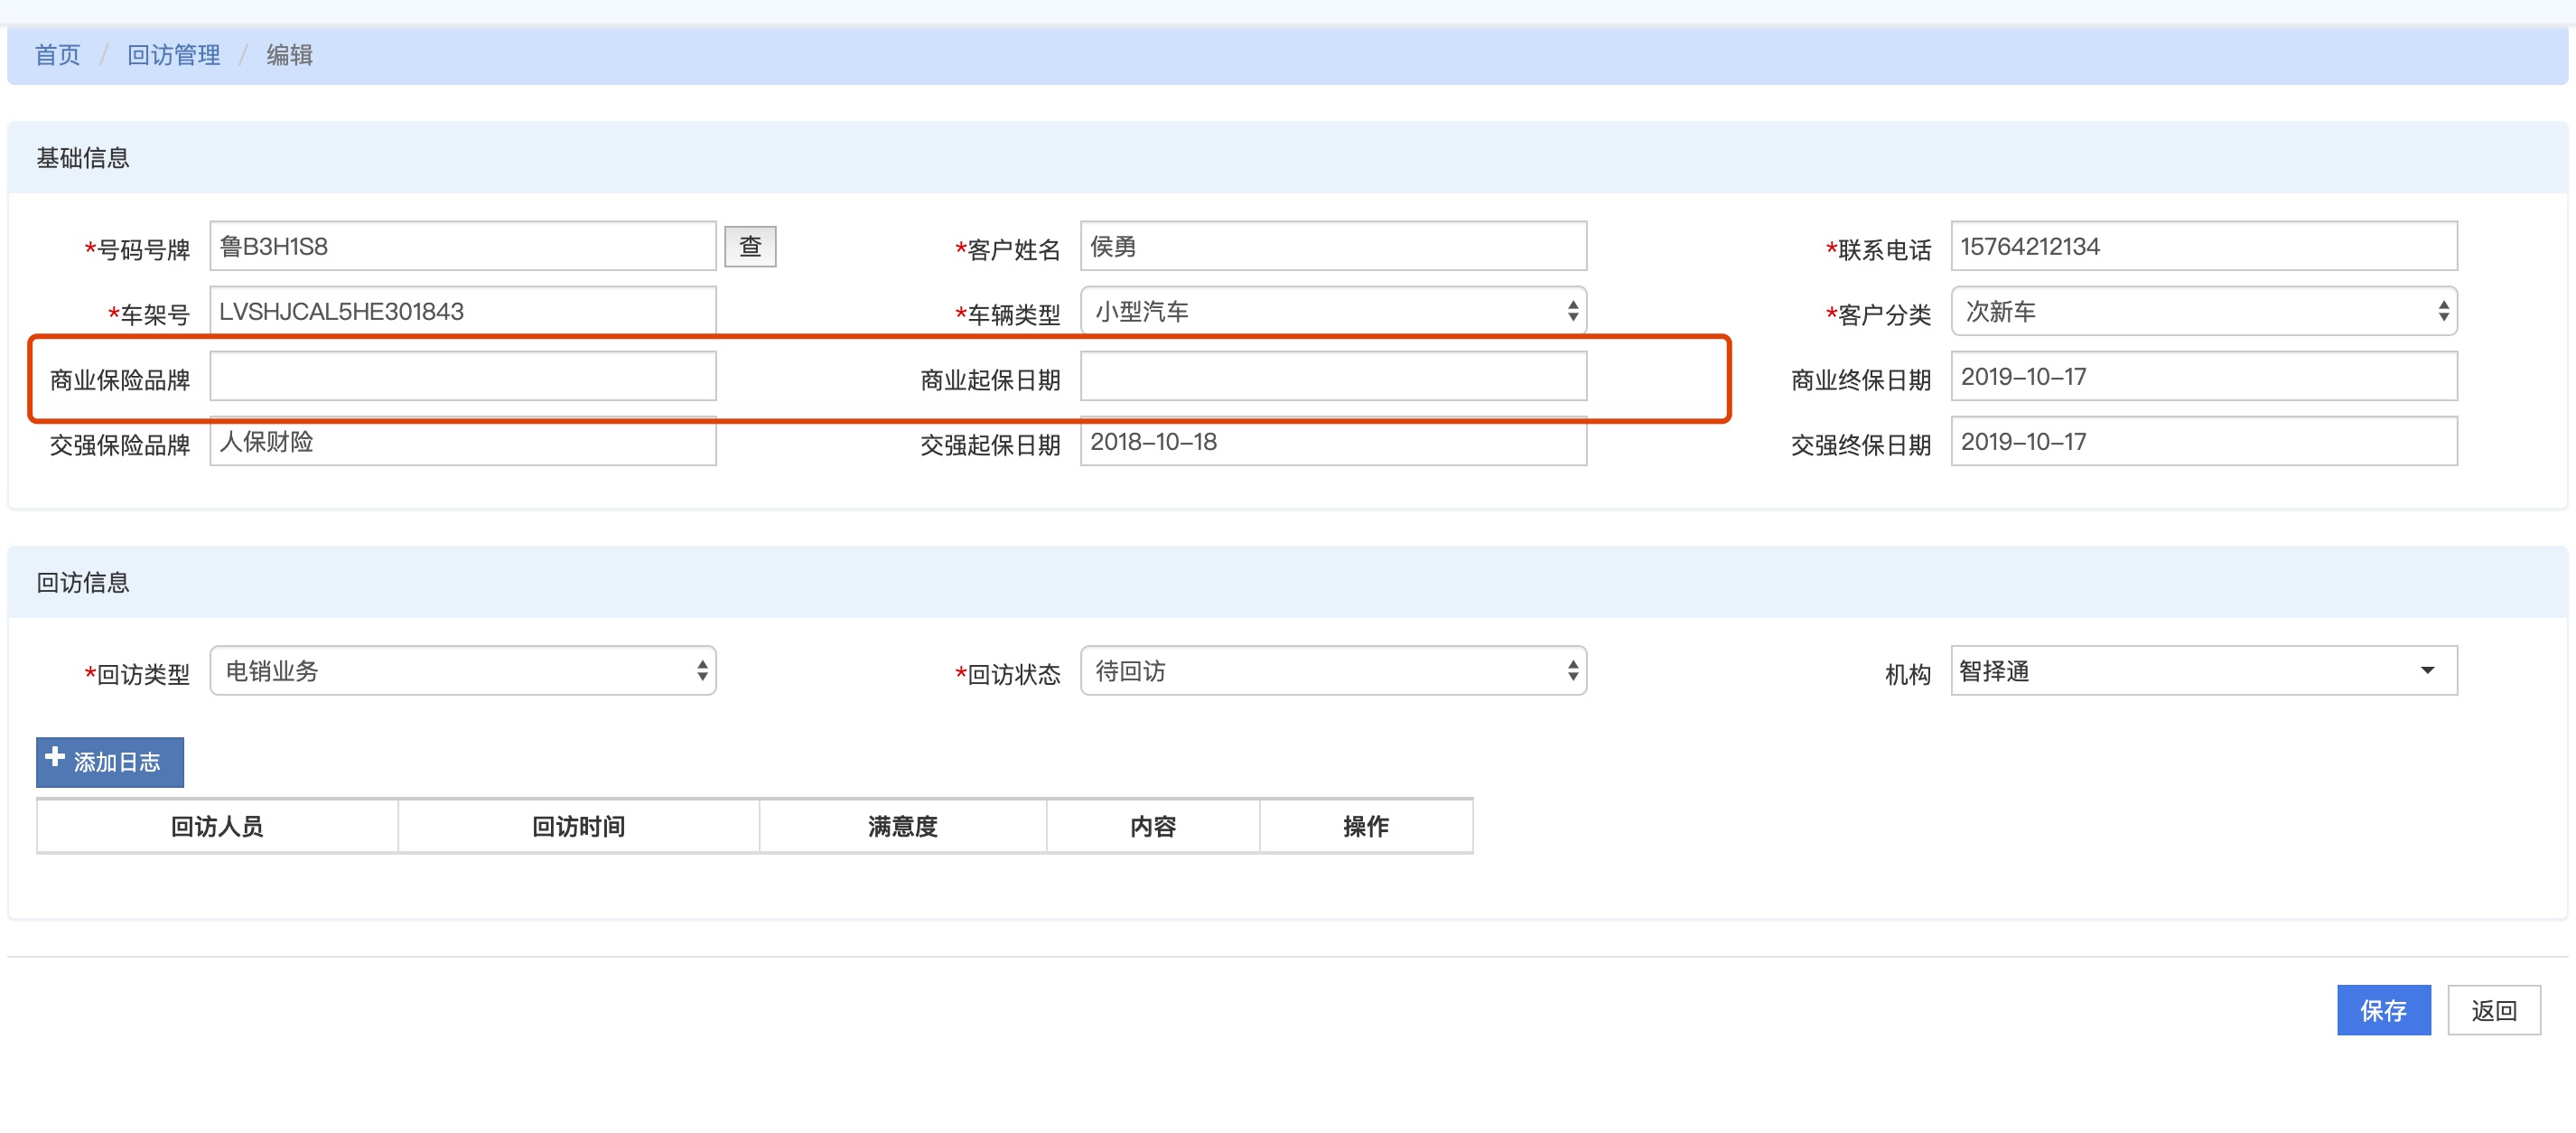Image resolution: width=2576 pixels, height=1133 pixels.
Task: Click the plus icon on 添加日志
Action: click(x=56, y=758)
